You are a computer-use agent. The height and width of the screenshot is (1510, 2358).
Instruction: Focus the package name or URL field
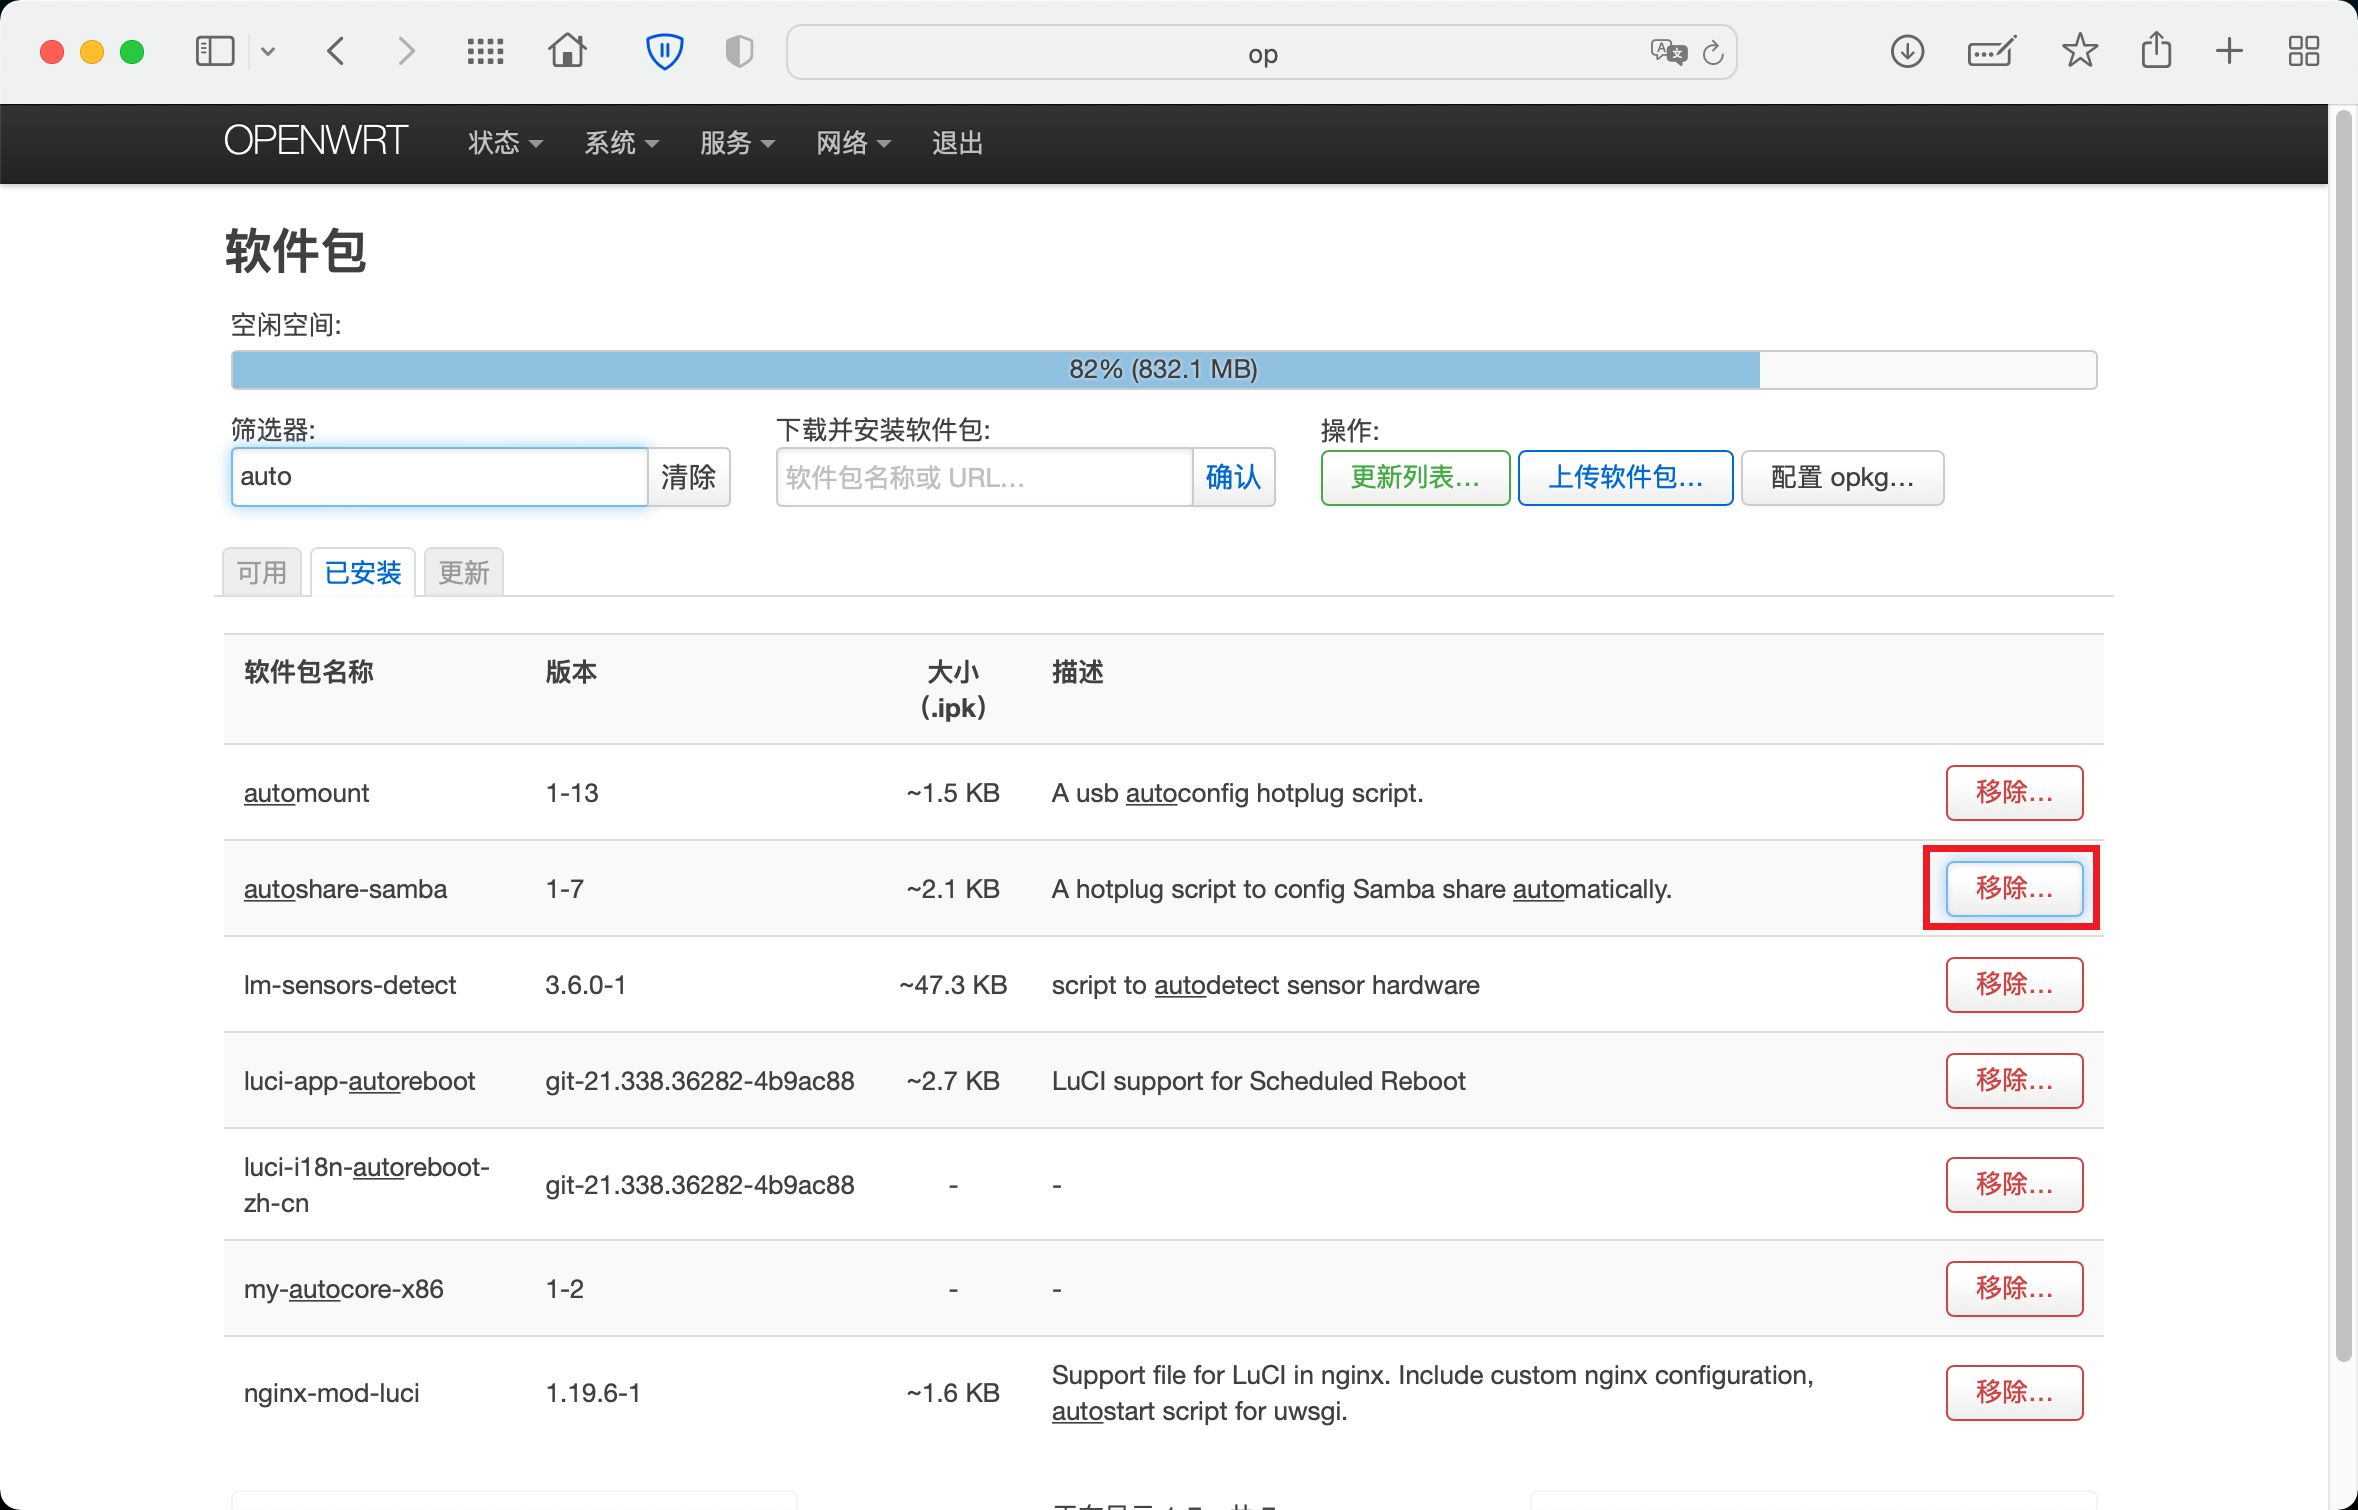tap(984, 478)
